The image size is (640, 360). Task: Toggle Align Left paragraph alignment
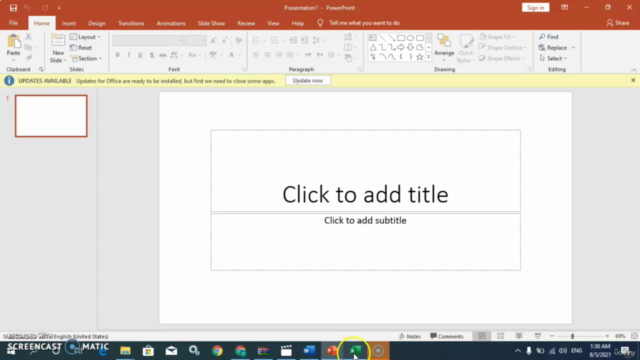pyautogui.click(x=256, y=55)
